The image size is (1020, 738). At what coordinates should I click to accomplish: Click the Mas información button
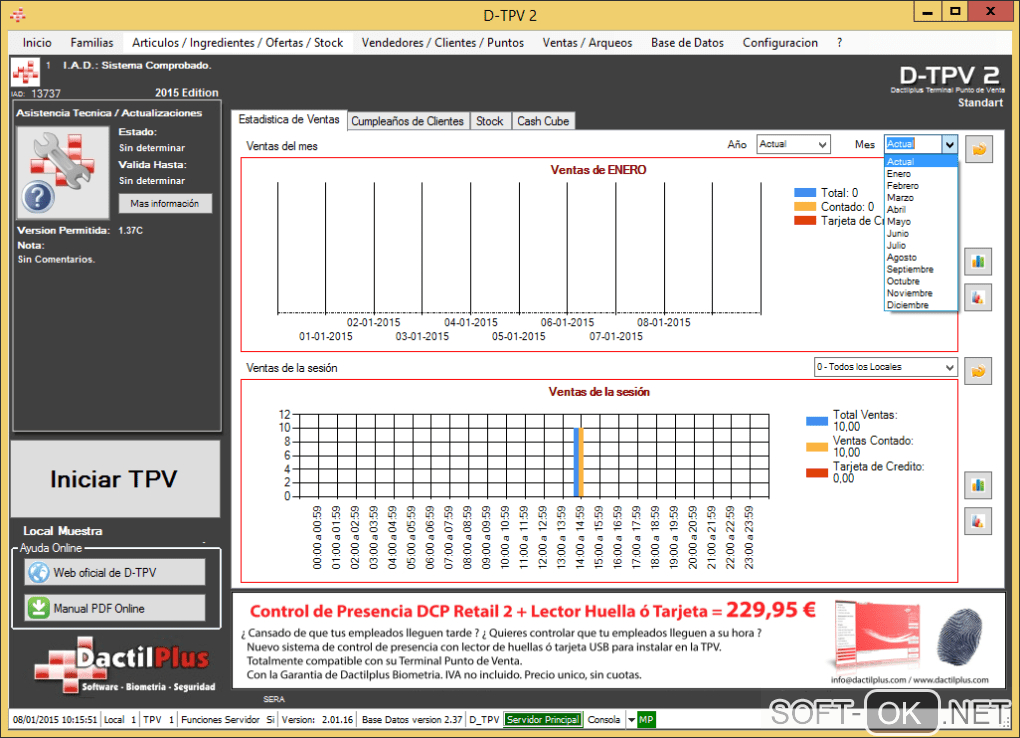point(165,204)
